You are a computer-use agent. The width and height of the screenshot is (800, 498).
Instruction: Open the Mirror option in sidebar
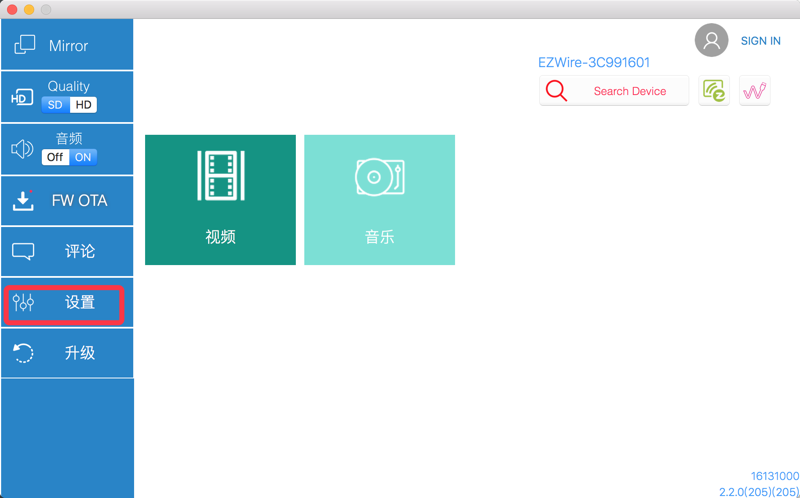pos(67,45)
